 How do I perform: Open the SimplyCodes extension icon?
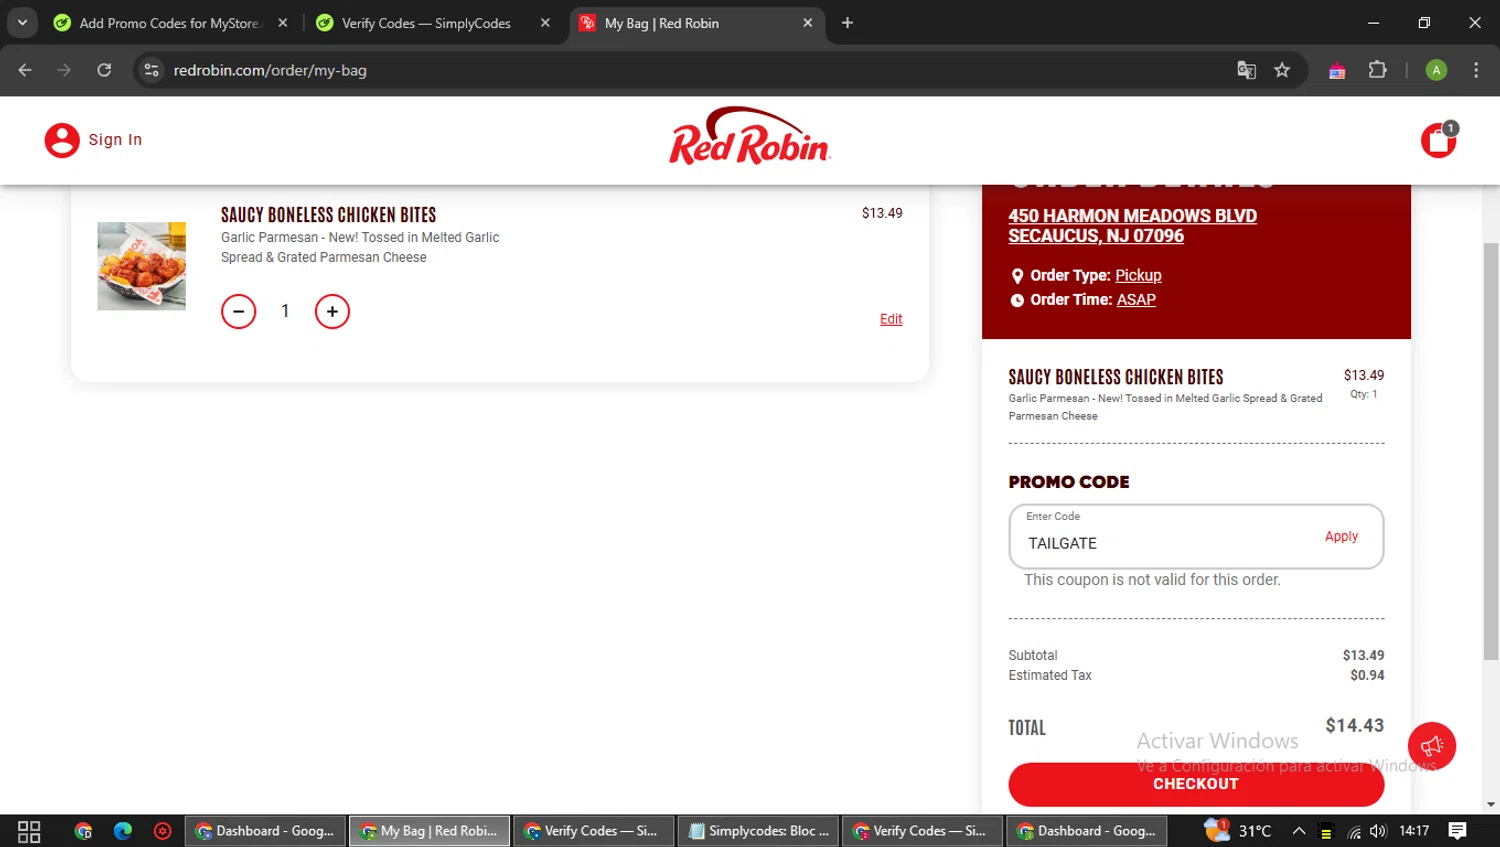1337,70
